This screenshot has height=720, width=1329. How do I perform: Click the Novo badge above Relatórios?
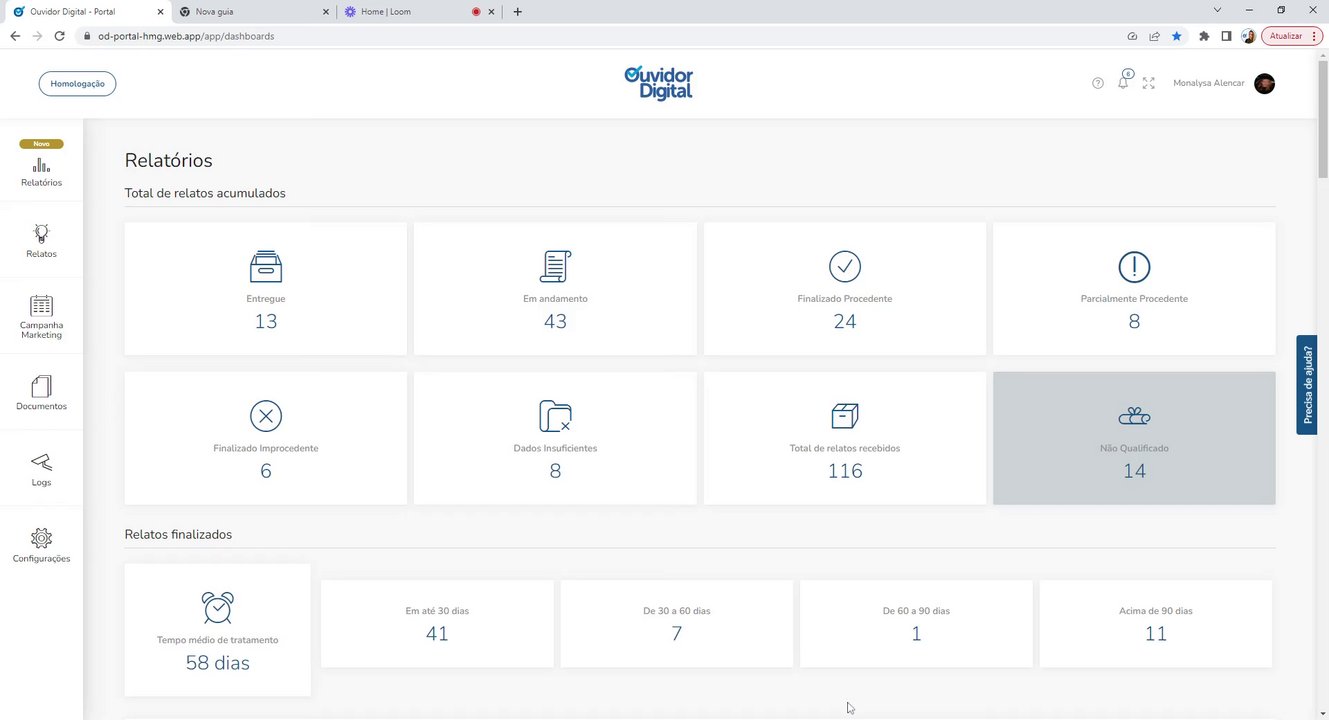click(41, 144)
